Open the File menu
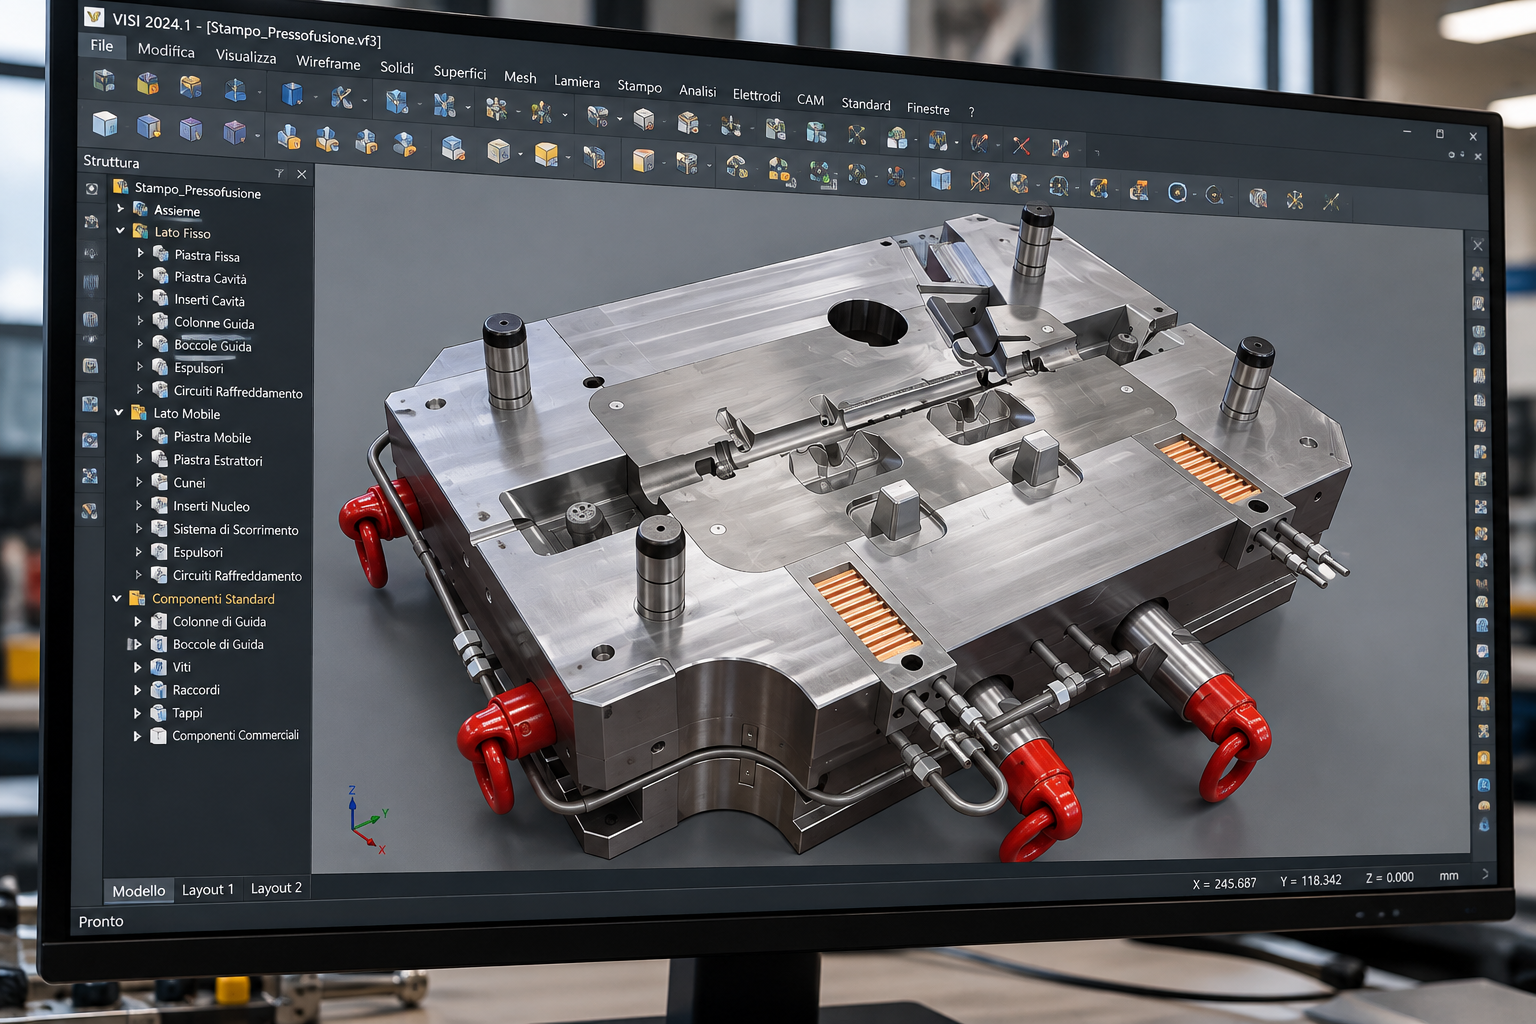1536x1024 pixels. (102, 45)
